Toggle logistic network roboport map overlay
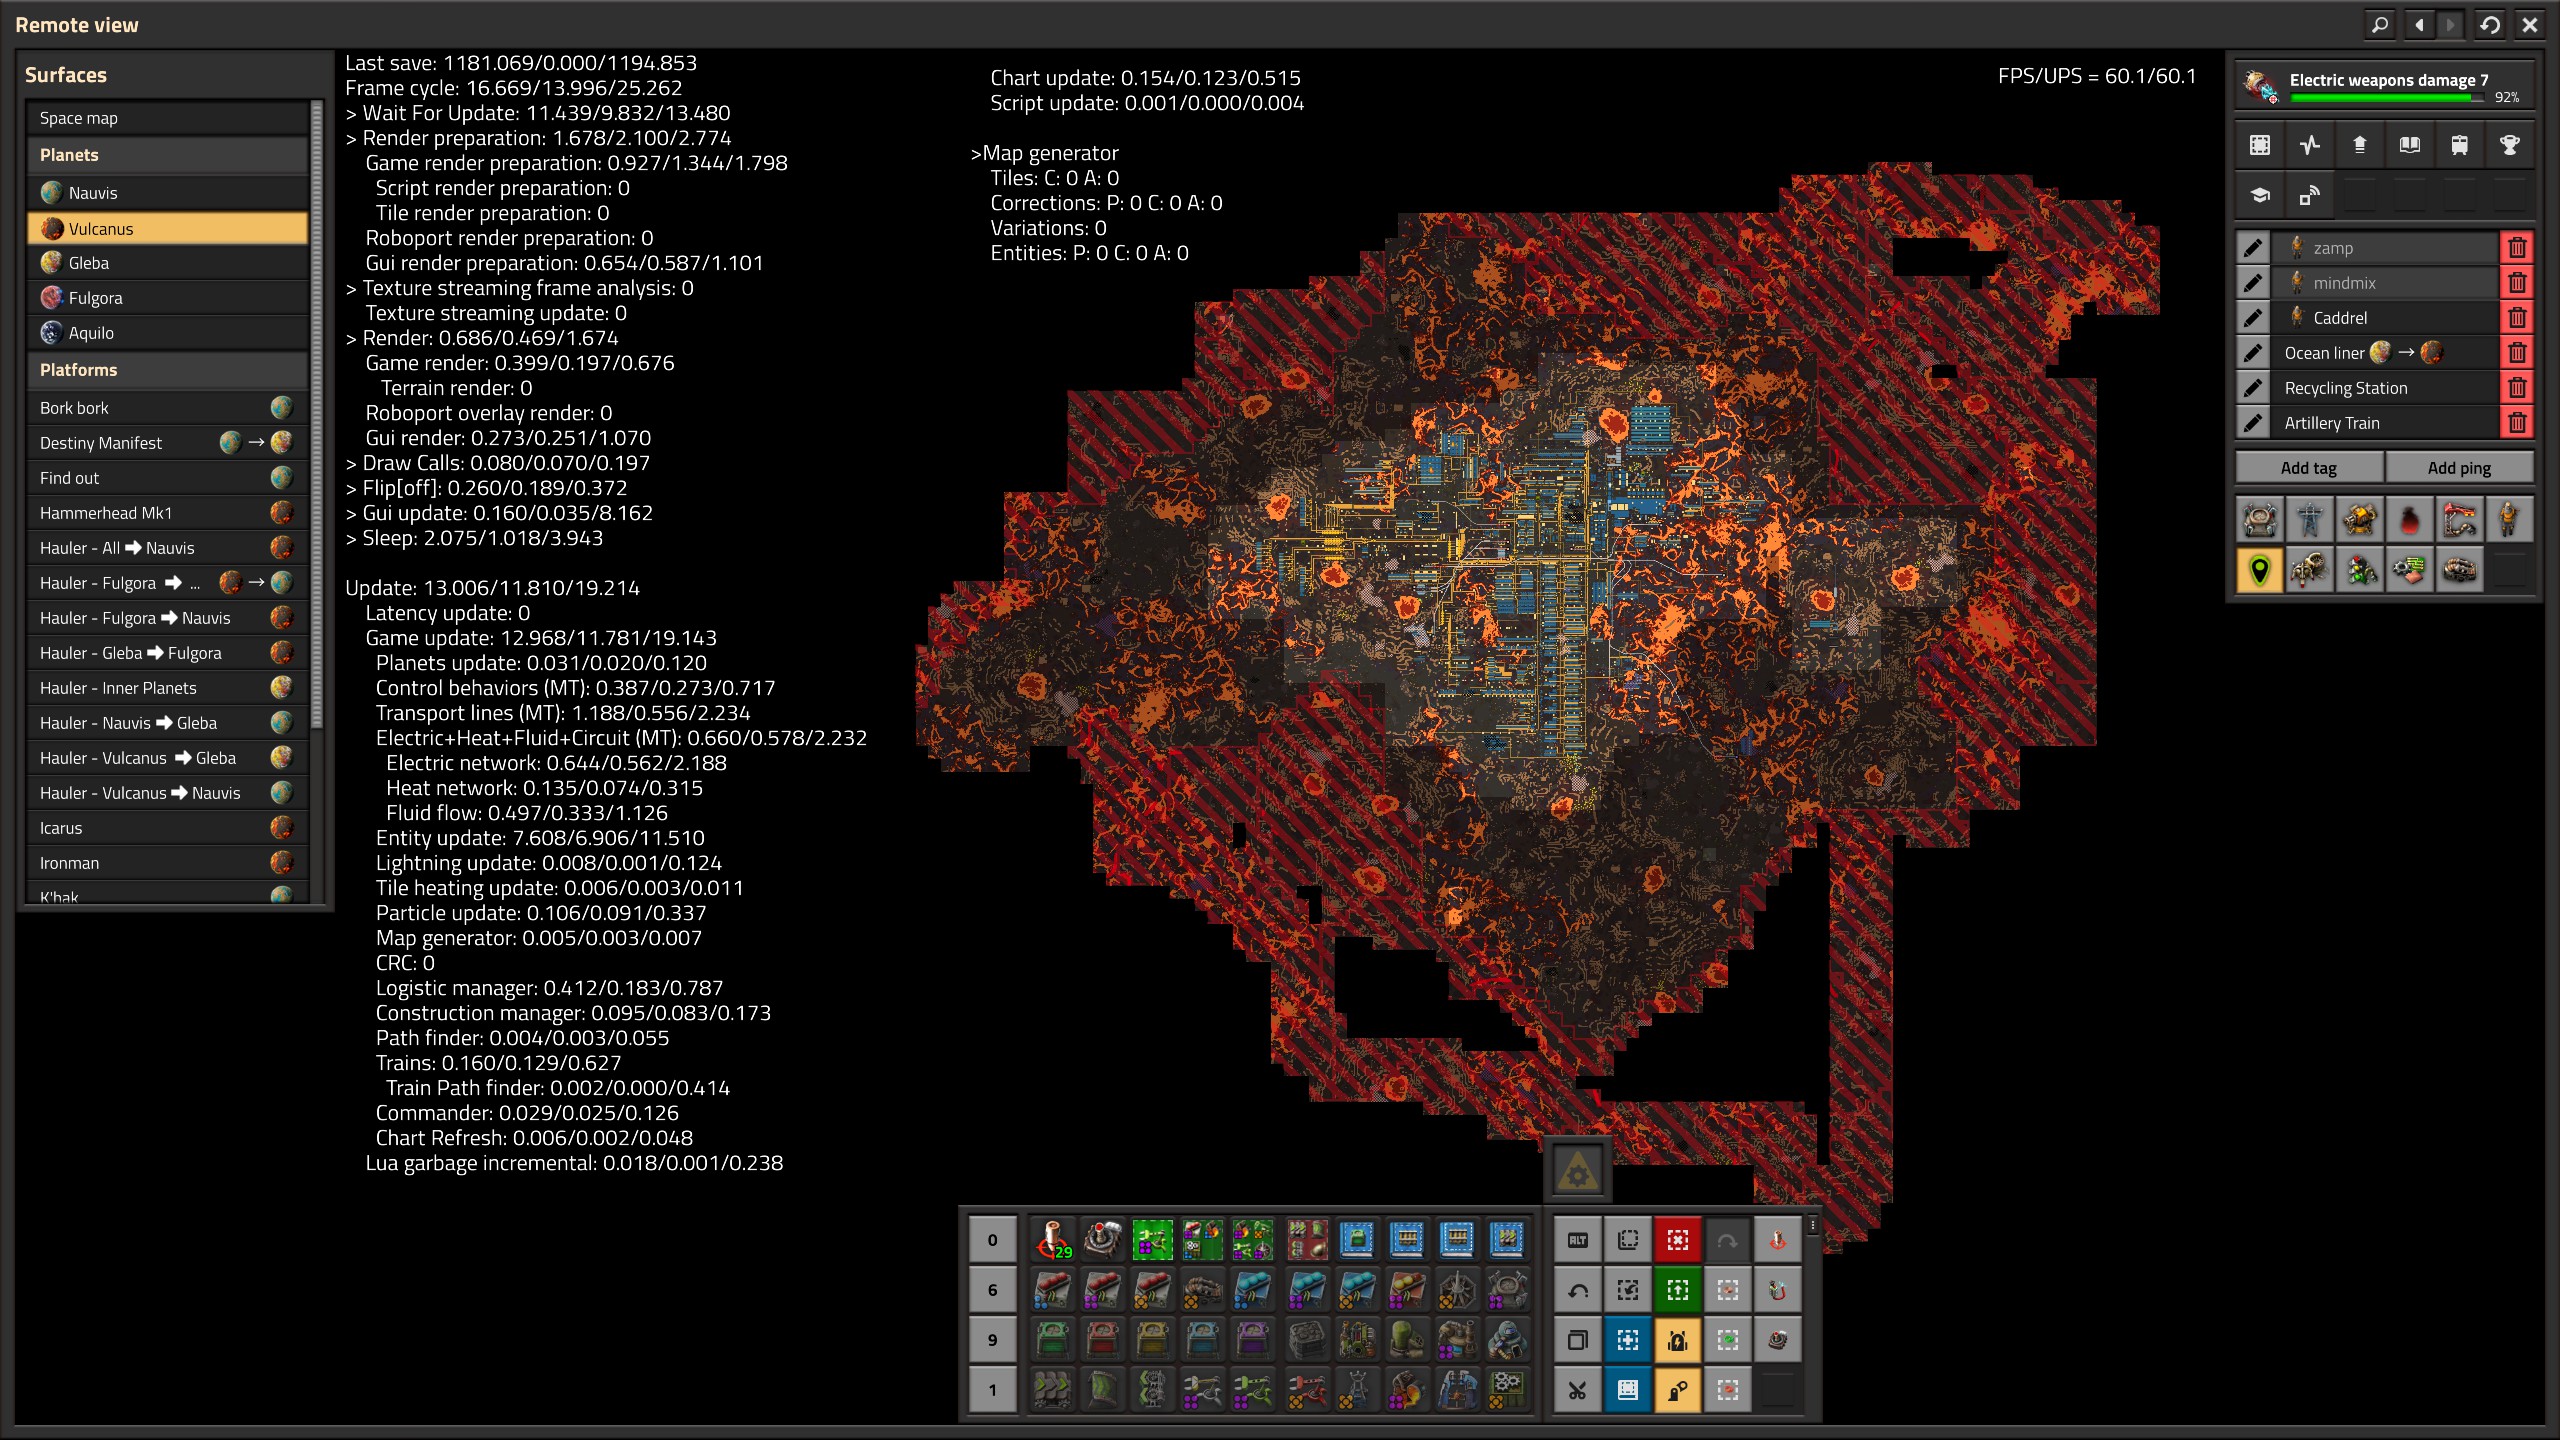 click(x=2259, y=520)
